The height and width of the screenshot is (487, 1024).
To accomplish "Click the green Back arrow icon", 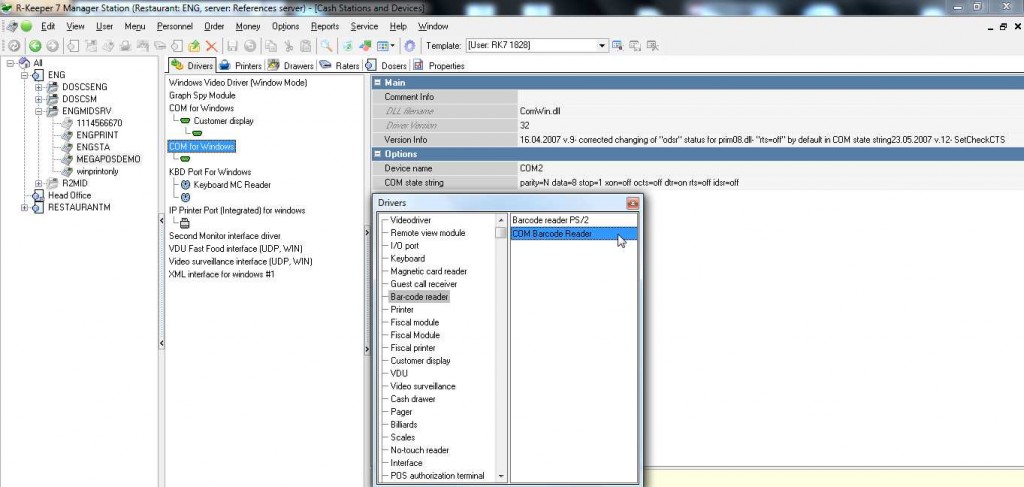I will tap(35, 46).
